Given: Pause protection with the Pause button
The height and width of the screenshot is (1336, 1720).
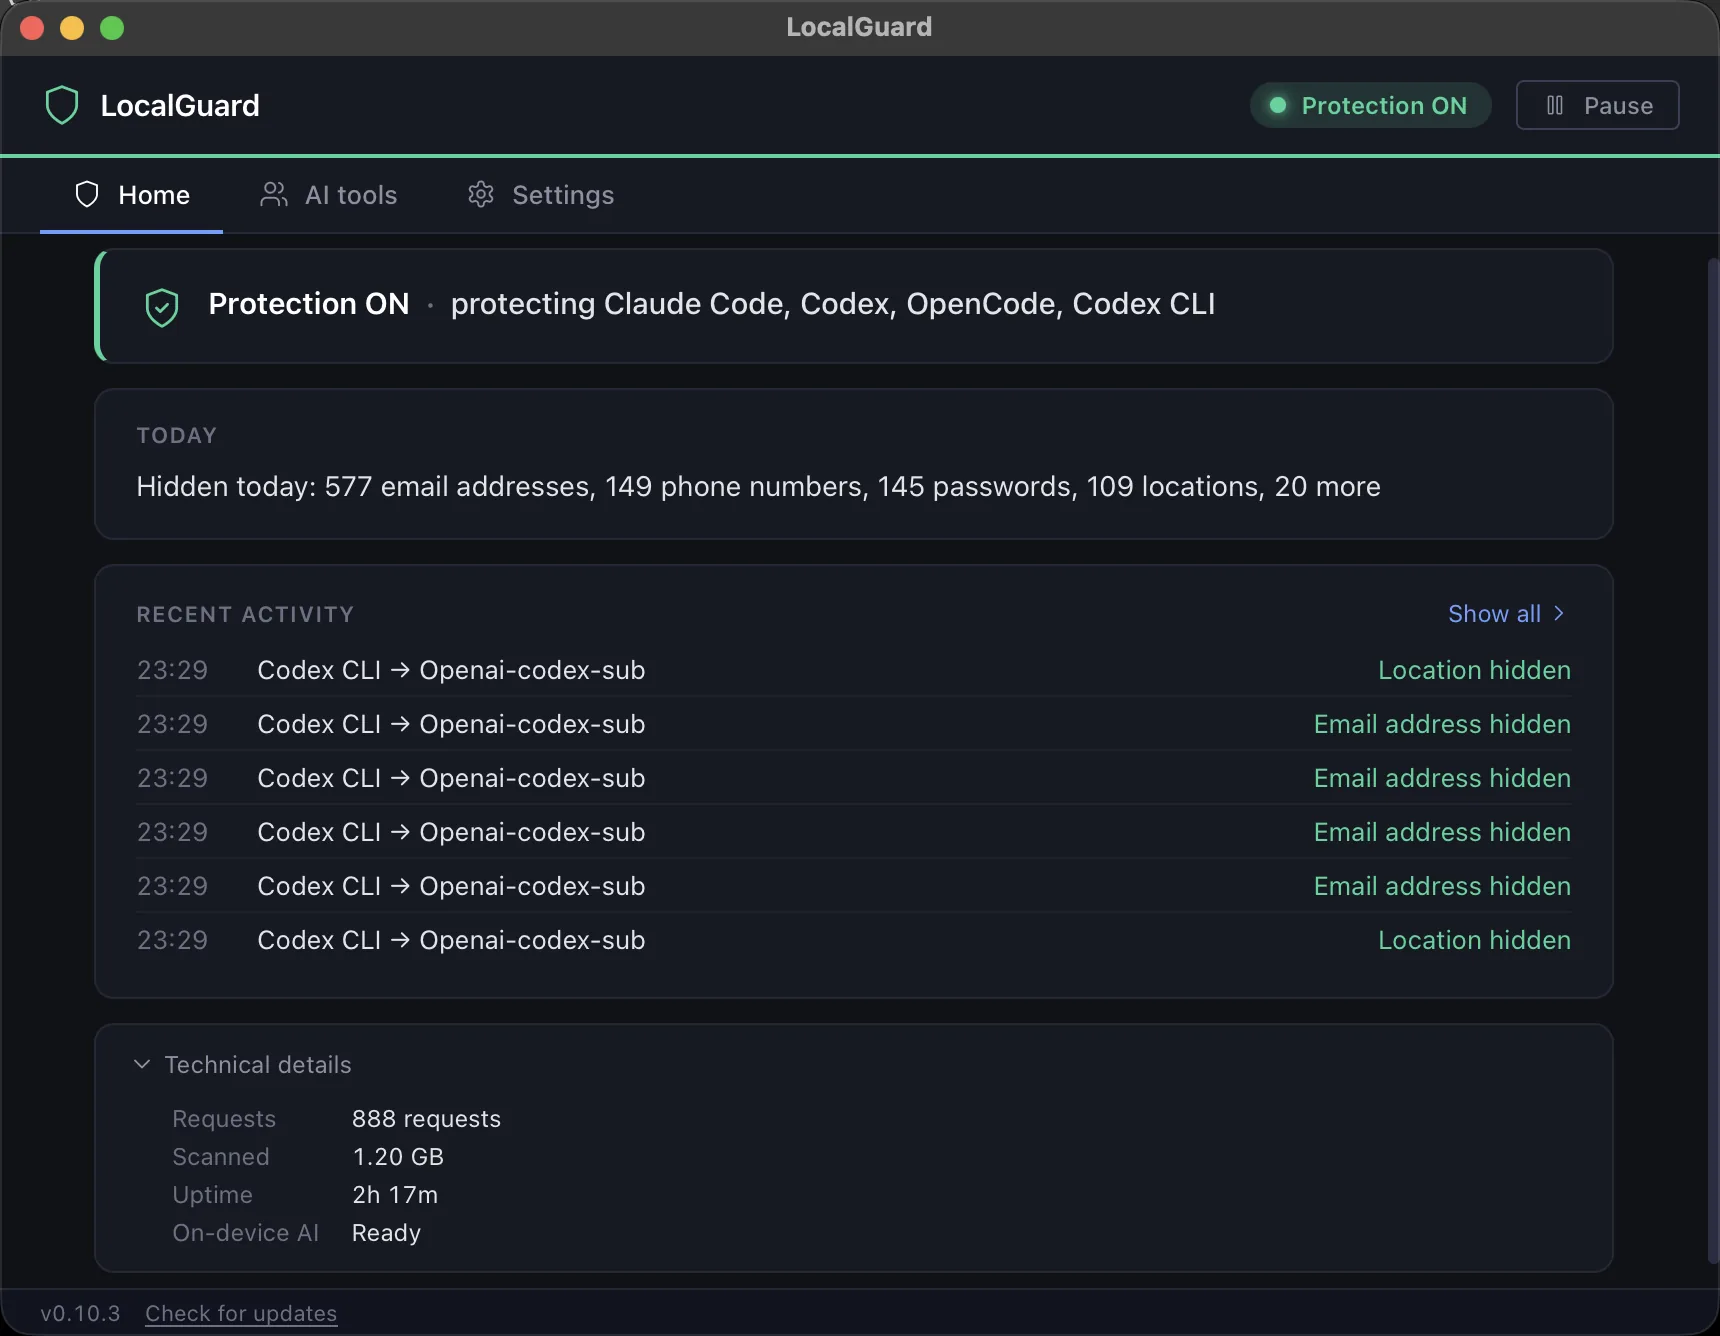Looking at the screenshot, I should click(x=1597, y=105).
